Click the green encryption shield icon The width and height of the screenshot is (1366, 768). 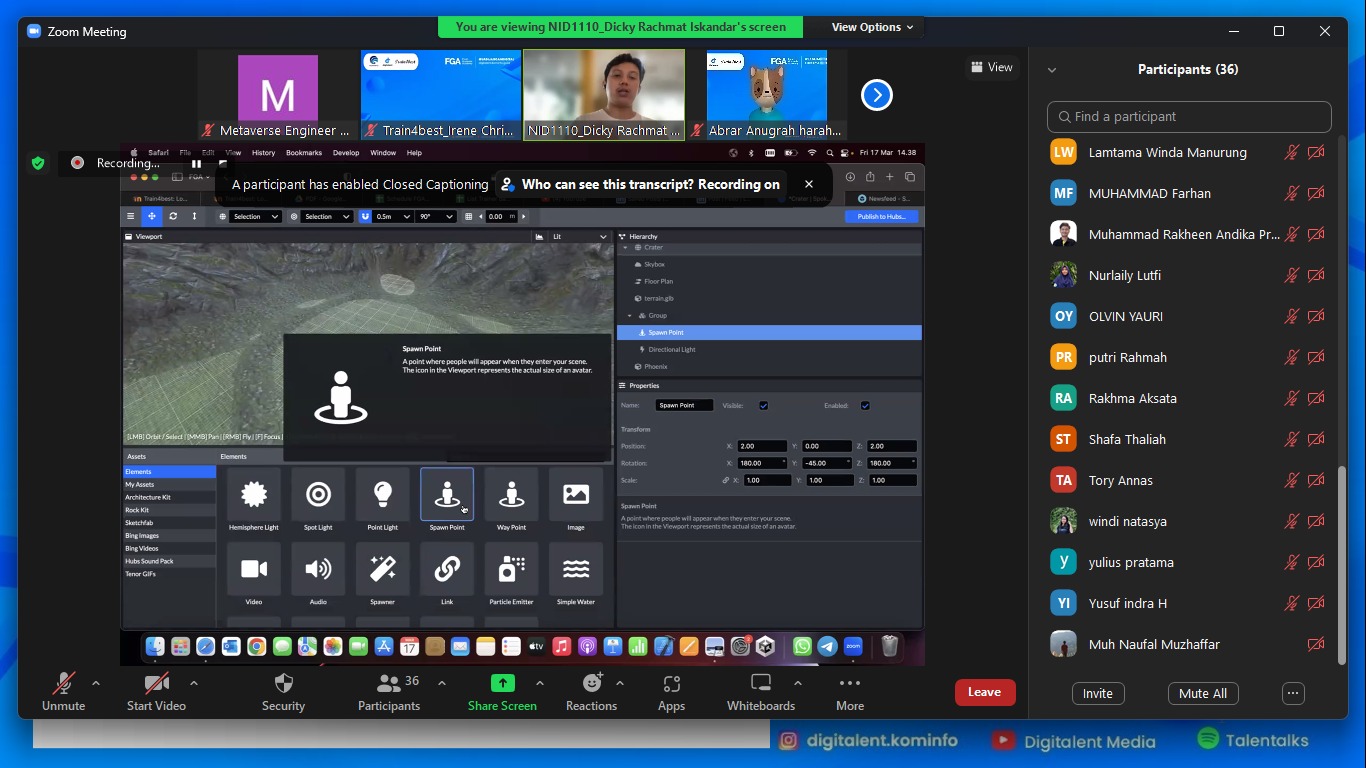38,163
